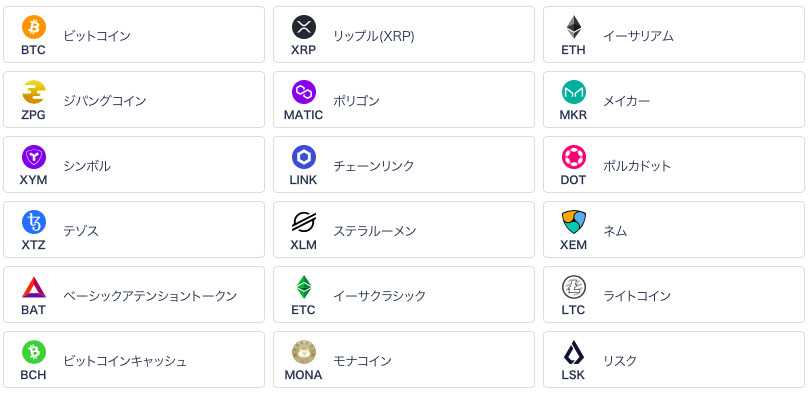The height and width of the screenshot is (394, 811).
Task: Click the purple Polygon MATIC icon
Action: click(x=304, y=93)
